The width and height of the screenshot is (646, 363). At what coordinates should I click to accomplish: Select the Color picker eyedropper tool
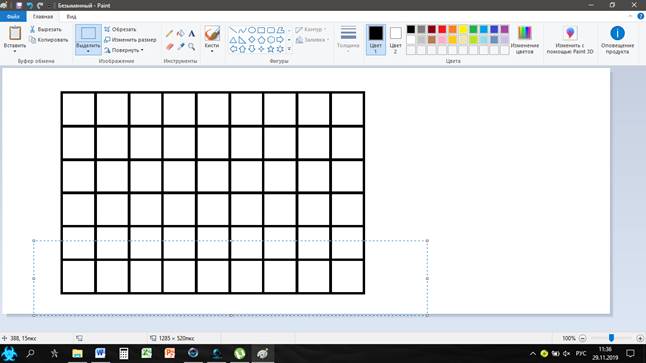pyautogui.click(x=180, y=47)
